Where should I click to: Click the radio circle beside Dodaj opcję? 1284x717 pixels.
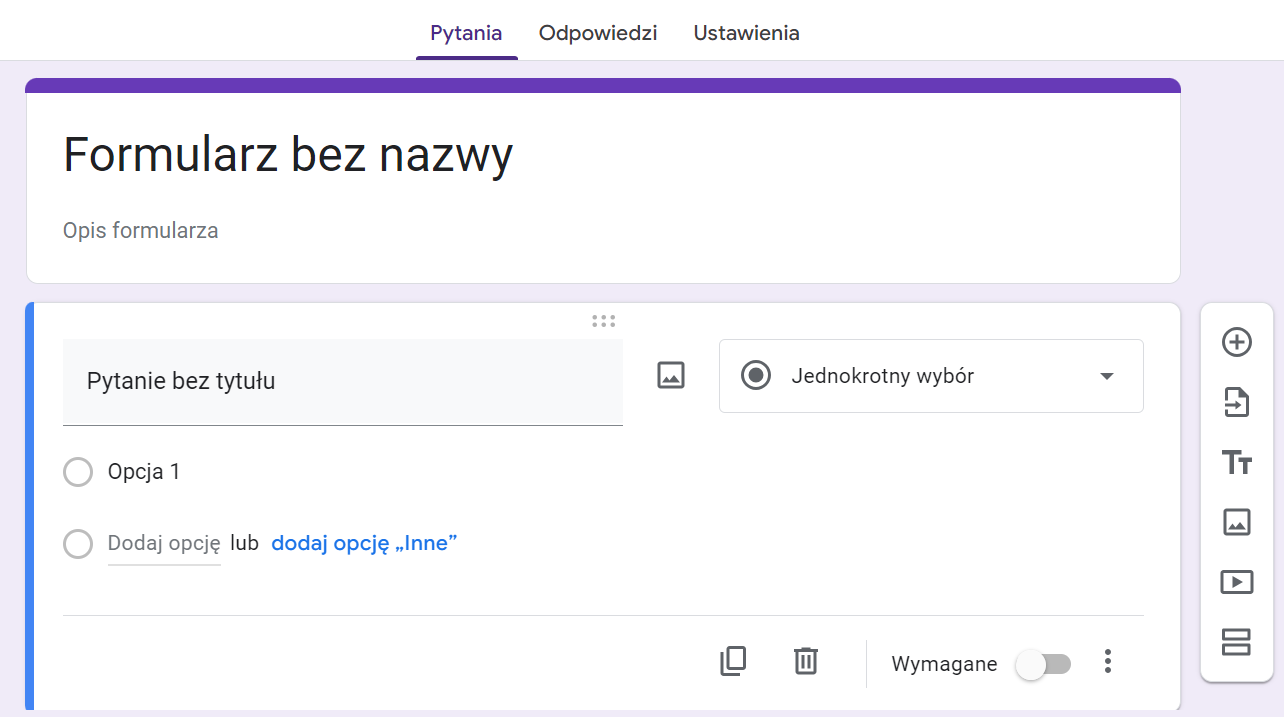[78, 544]
